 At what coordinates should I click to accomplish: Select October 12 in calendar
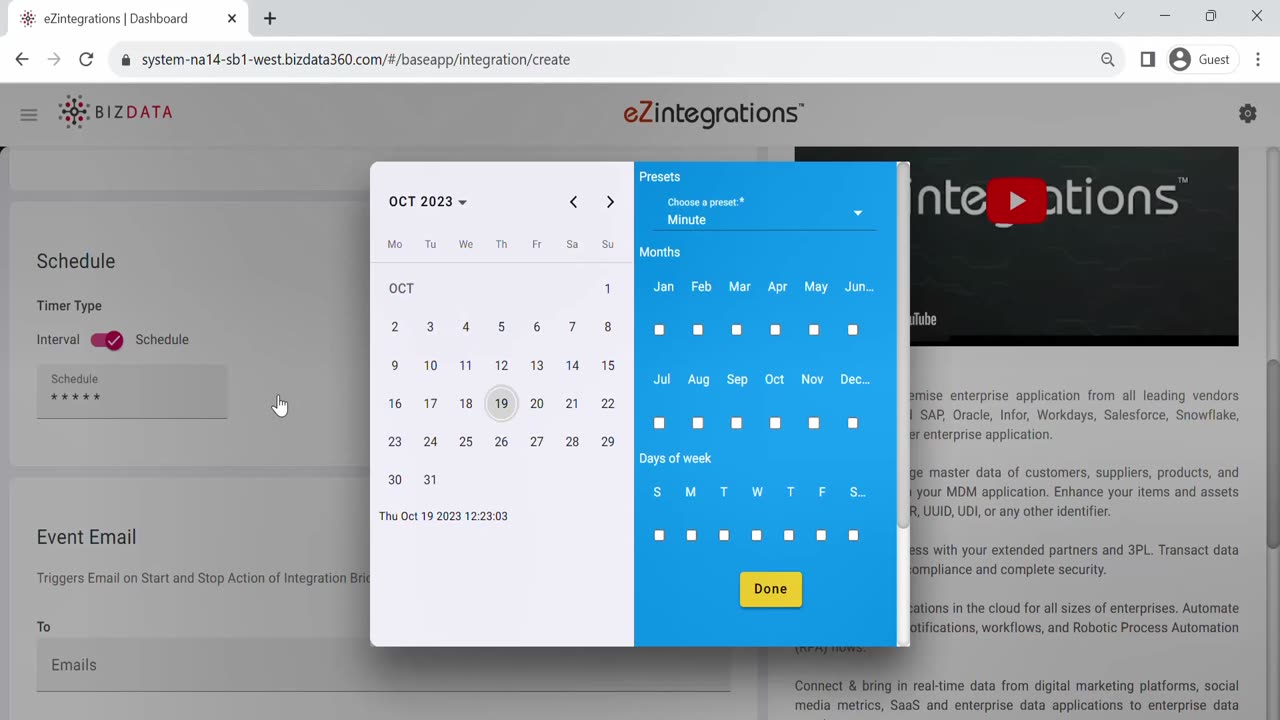click(x=501, y=366)
